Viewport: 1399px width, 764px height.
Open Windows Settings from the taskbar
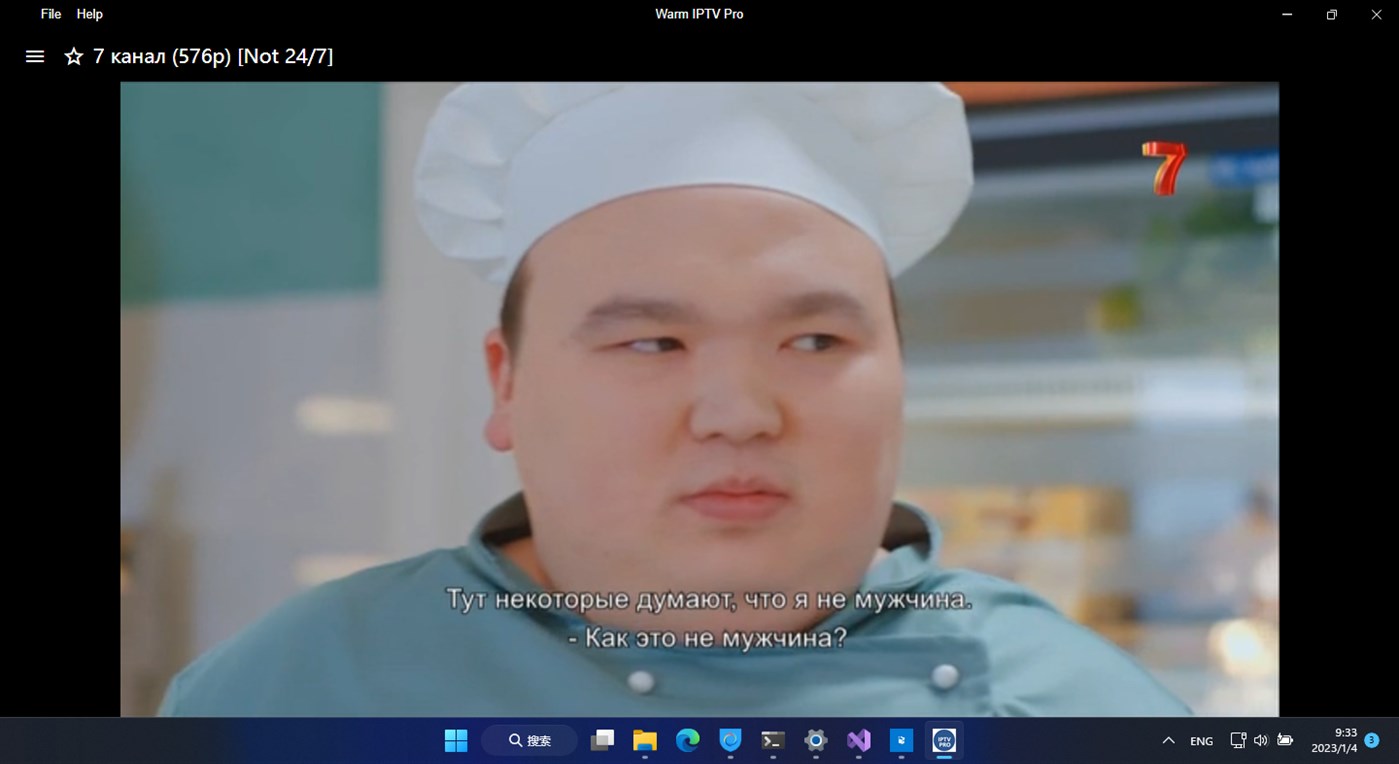814,740
